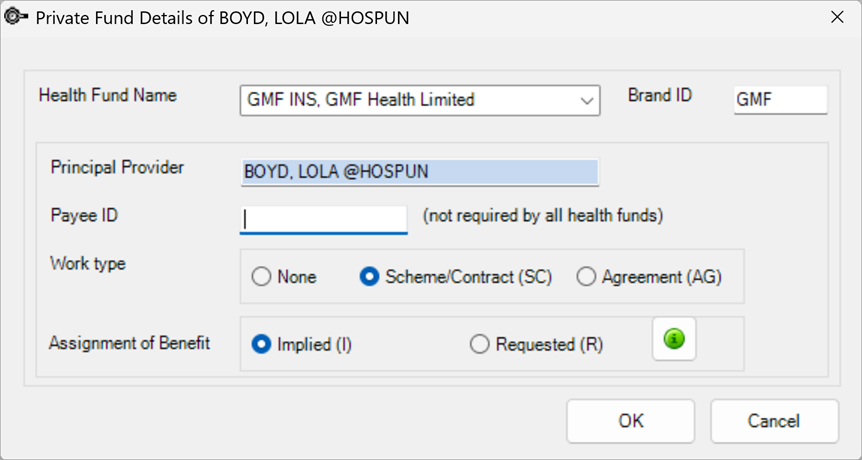
Task: Click the OK button
Action: click(x=631, y=421)
